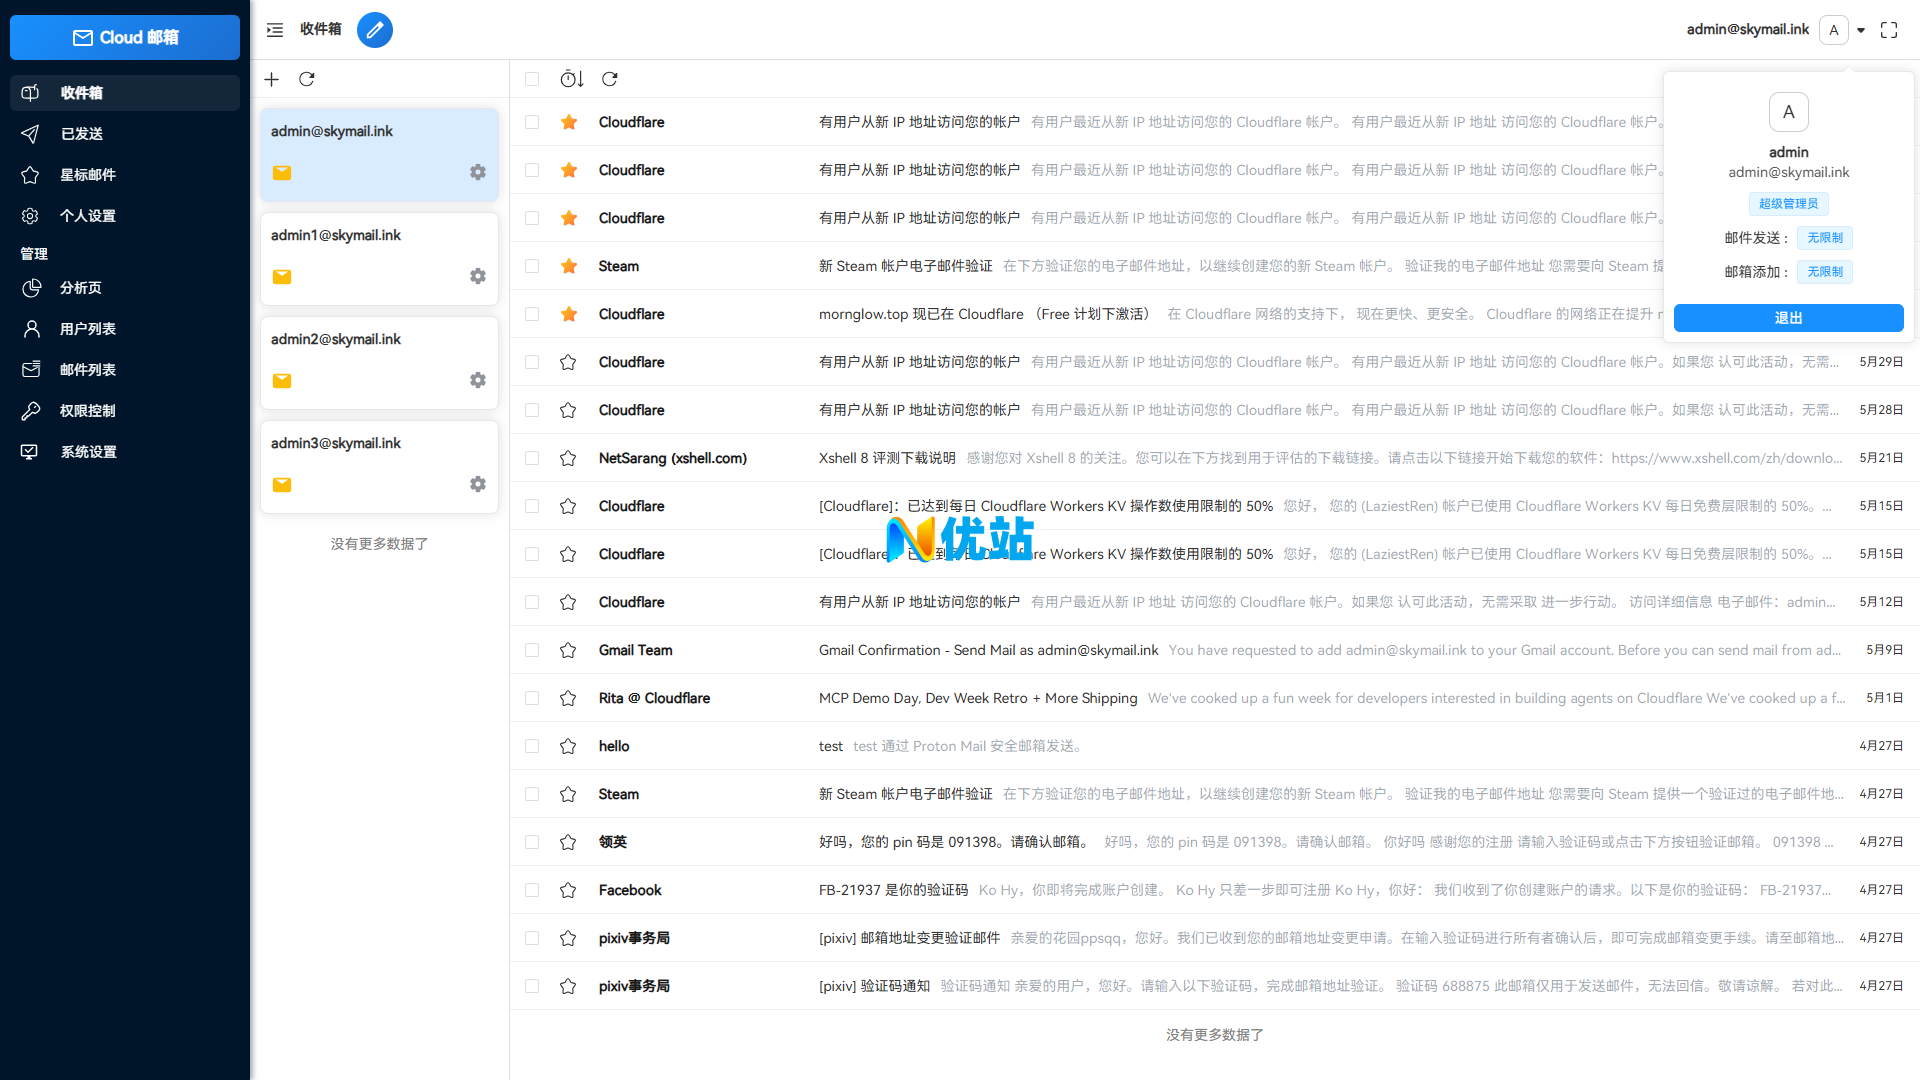
Task: Toggle the account dropdown caret arrow
Action: [x=1861, y=30]
